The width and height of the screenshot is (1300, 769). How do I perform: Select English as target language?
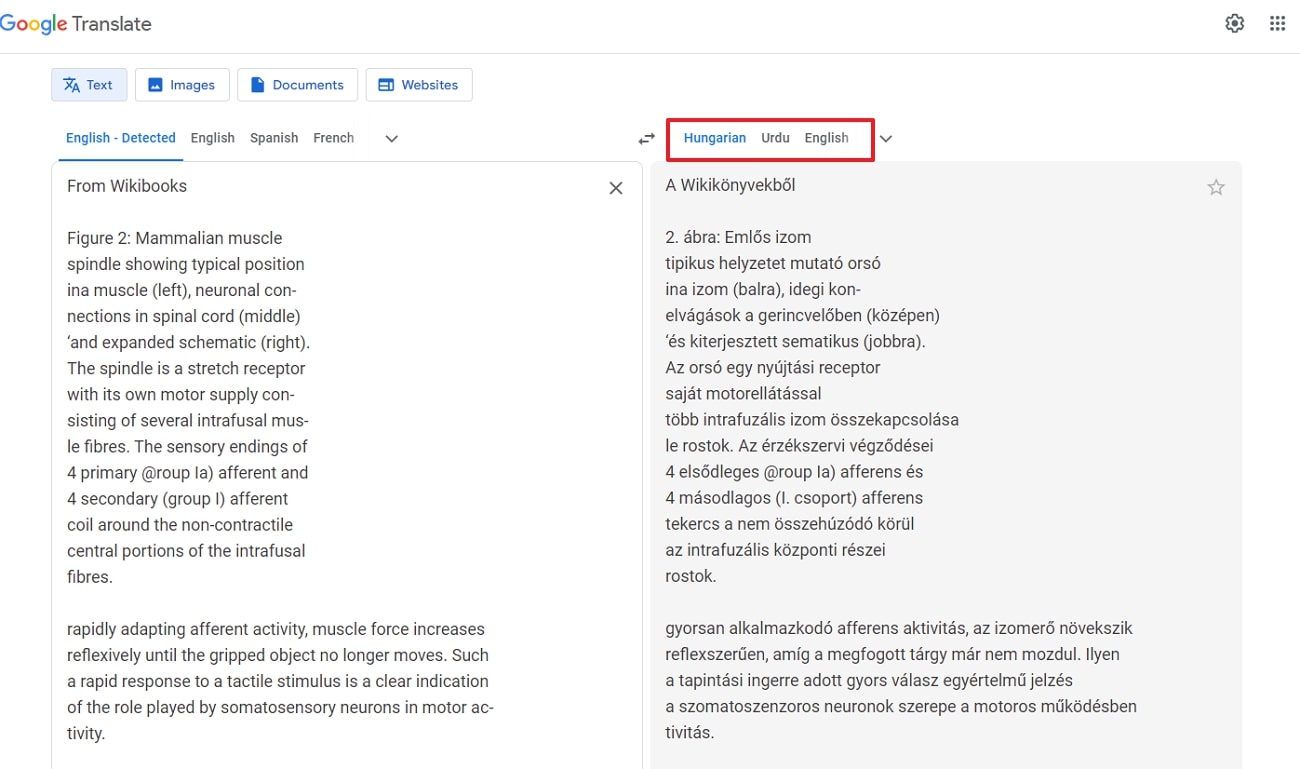tap(826, 138)
